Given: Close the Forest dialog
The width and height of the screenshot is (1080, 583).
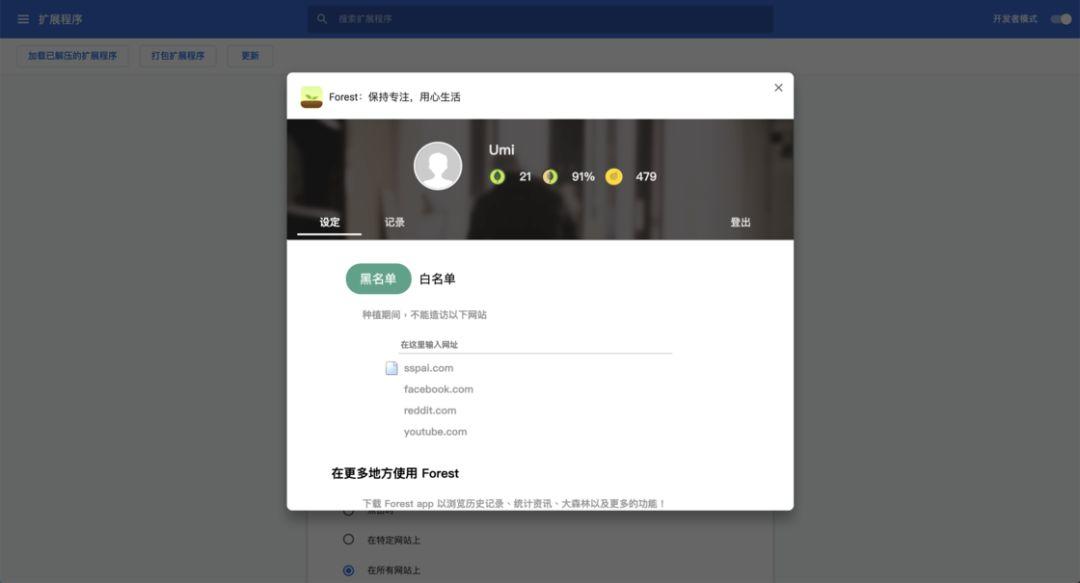Looking at the screenshot, I should point(778,88).
